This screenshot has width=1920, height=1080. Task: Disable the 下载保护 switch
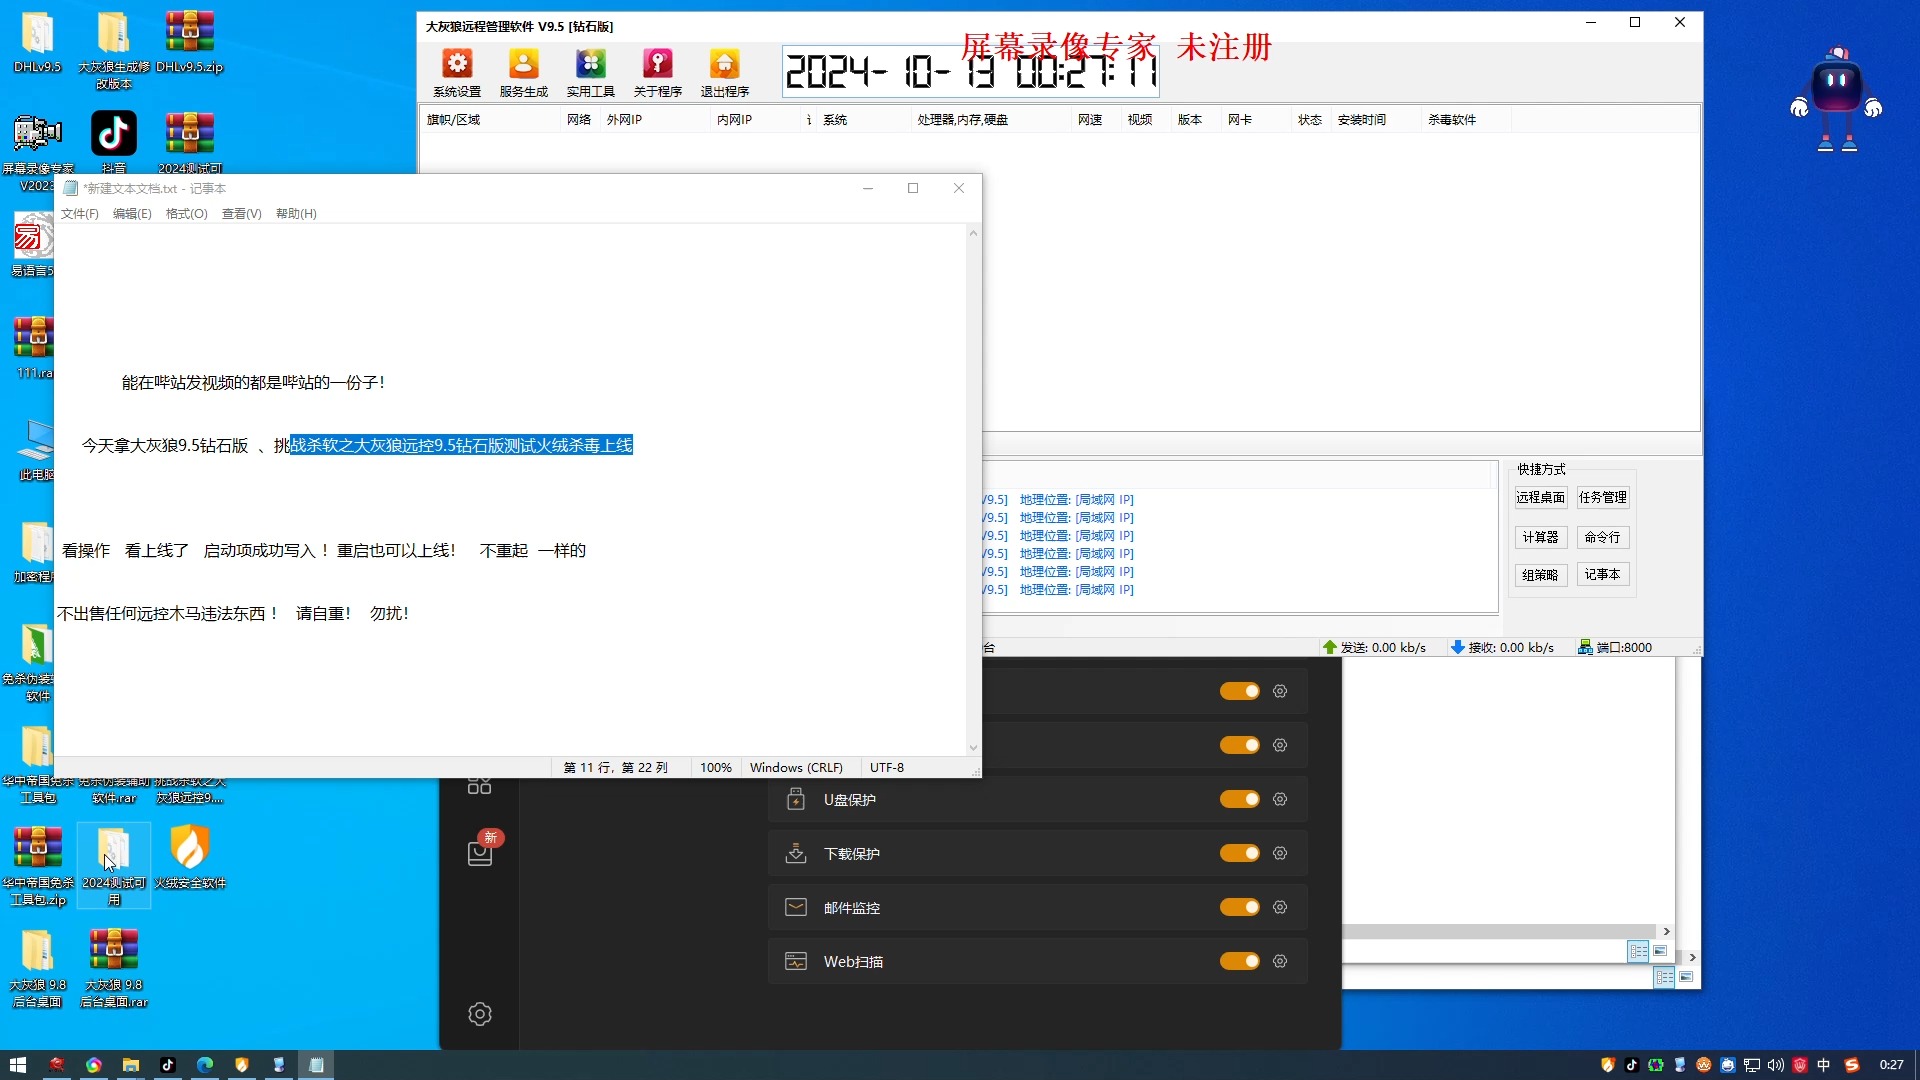[1239, 853]
